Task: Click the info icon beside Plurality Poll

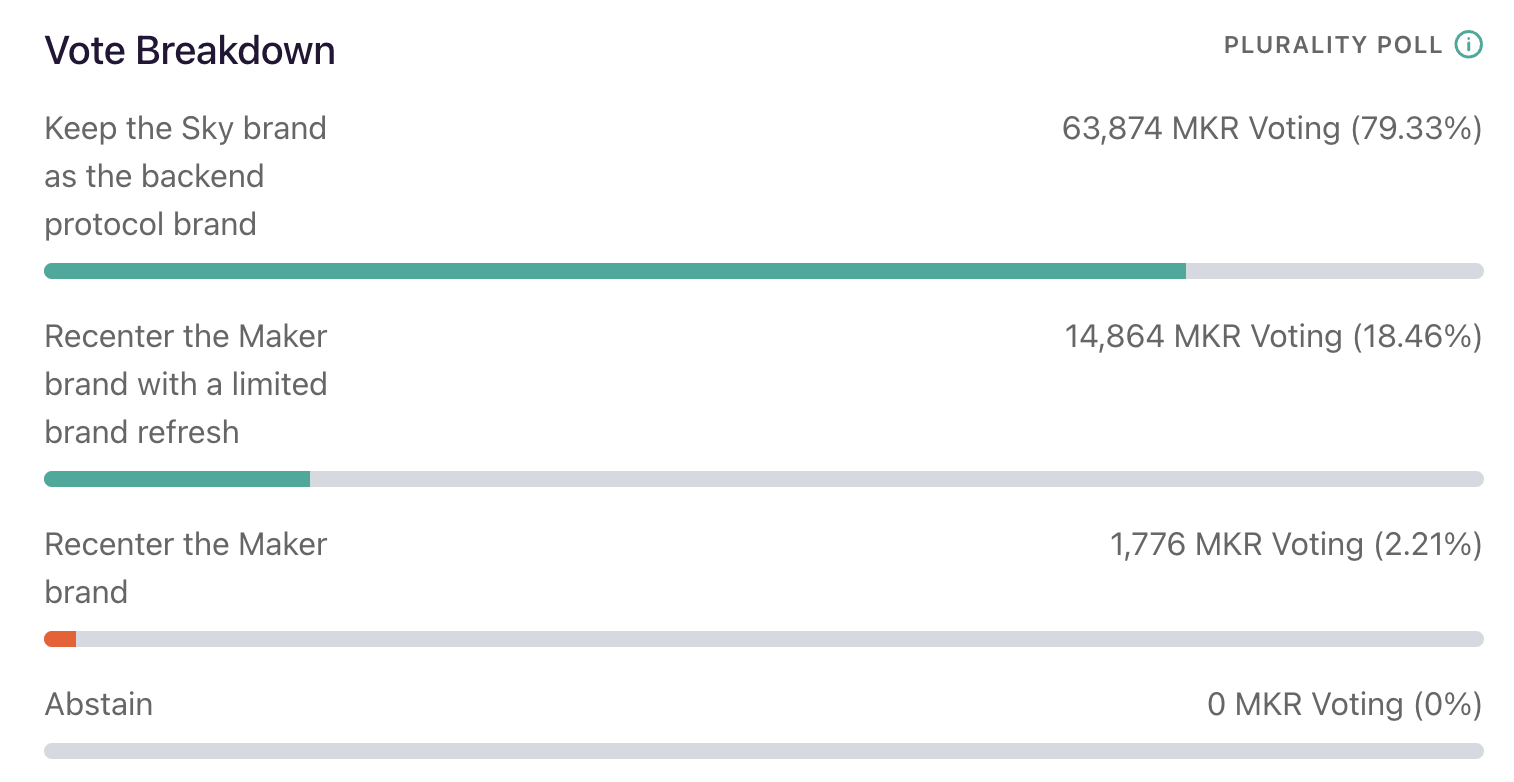Action: pyautogui.click(x=1468, y=45)
